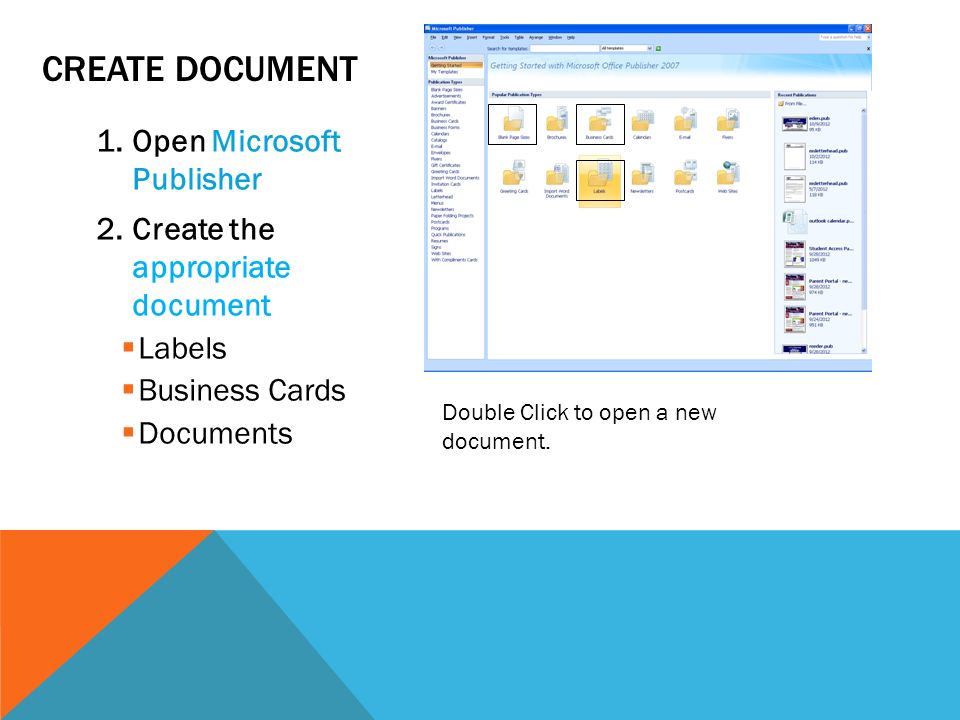
Task: Open the Table menu
Action: [x=519, y=38]
